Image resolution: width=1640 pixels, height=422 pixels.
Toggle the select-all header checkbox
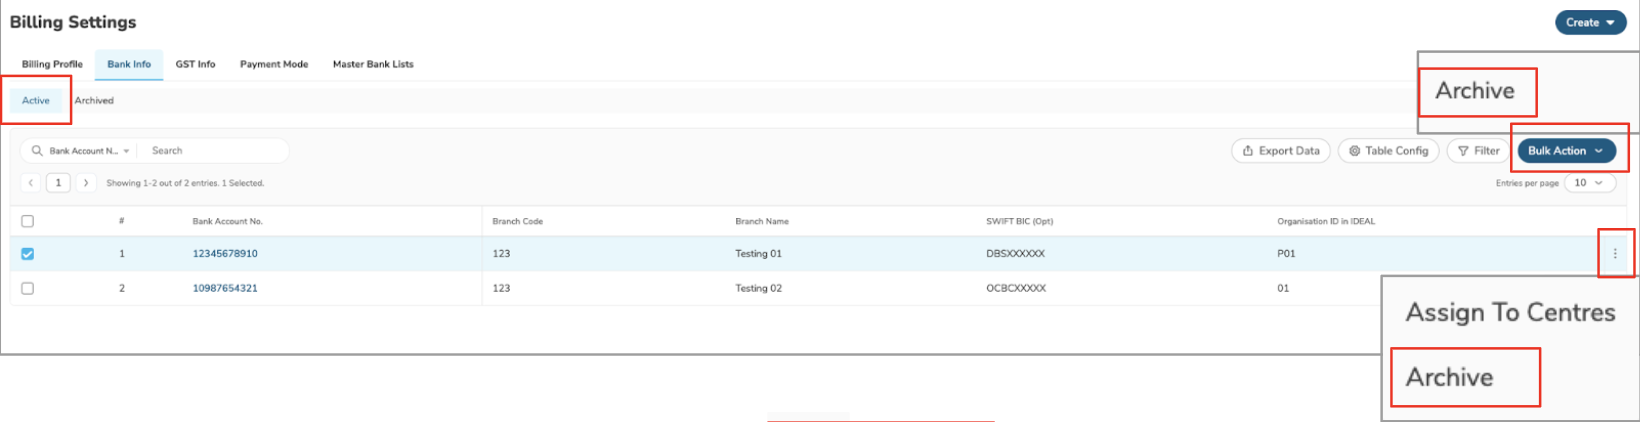pos(27,221)
